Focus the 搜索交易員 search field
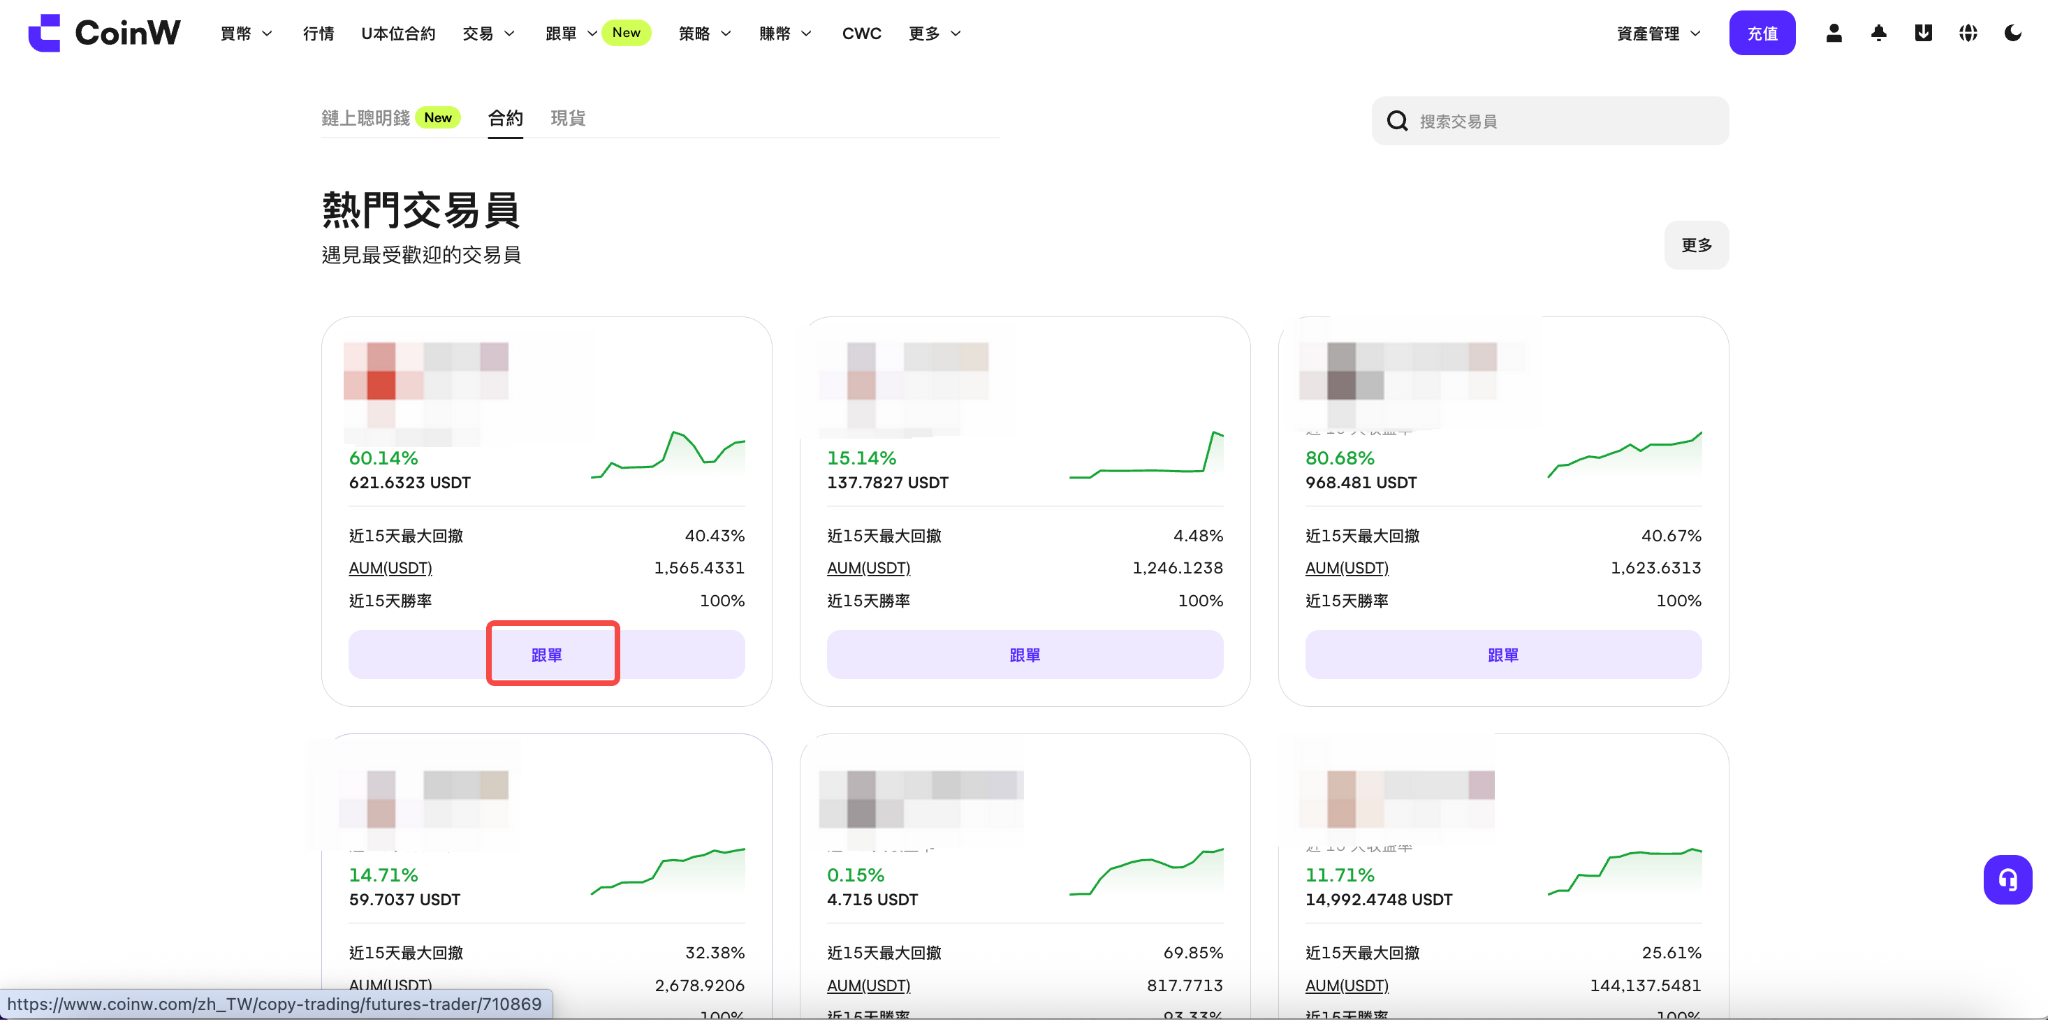Image resolution: width=2048 pixels, height=1020 pixels. (1550, 121)
